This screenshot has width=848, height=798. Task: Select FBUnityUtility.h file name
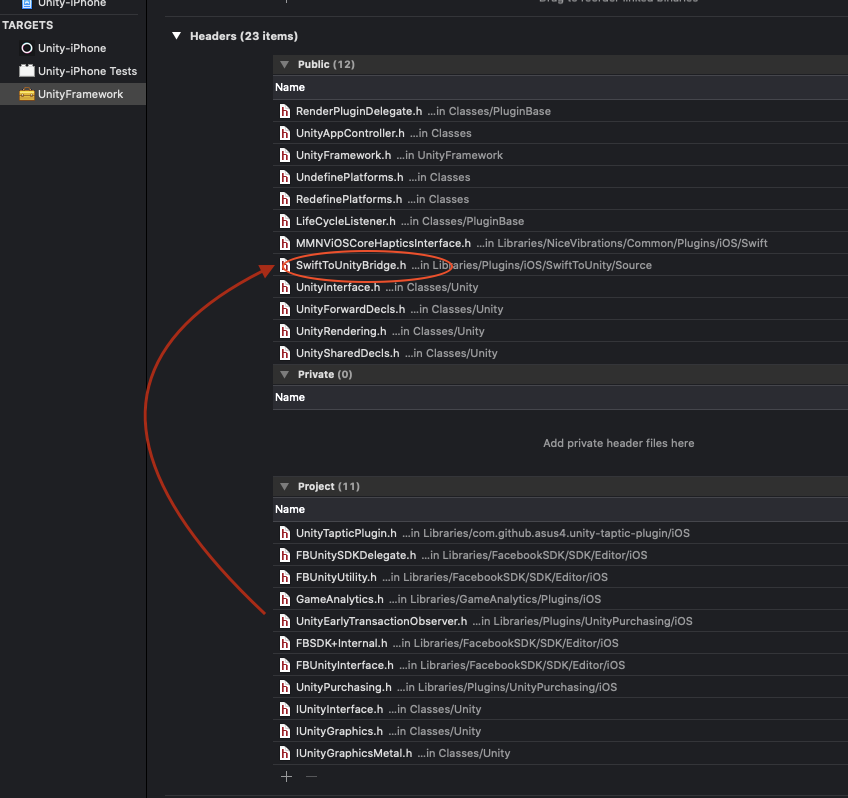coord(336,577)
